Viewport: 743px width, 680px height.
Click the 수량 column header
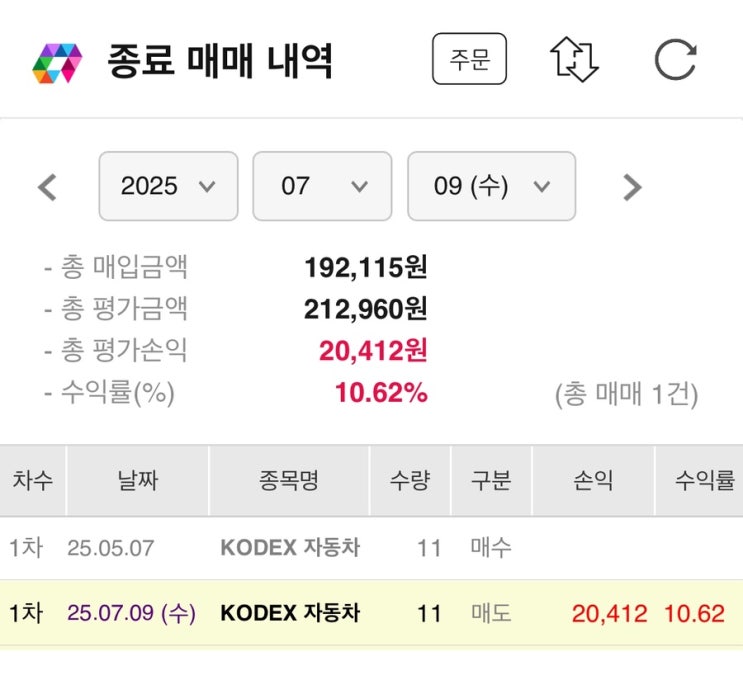point(410,481)
